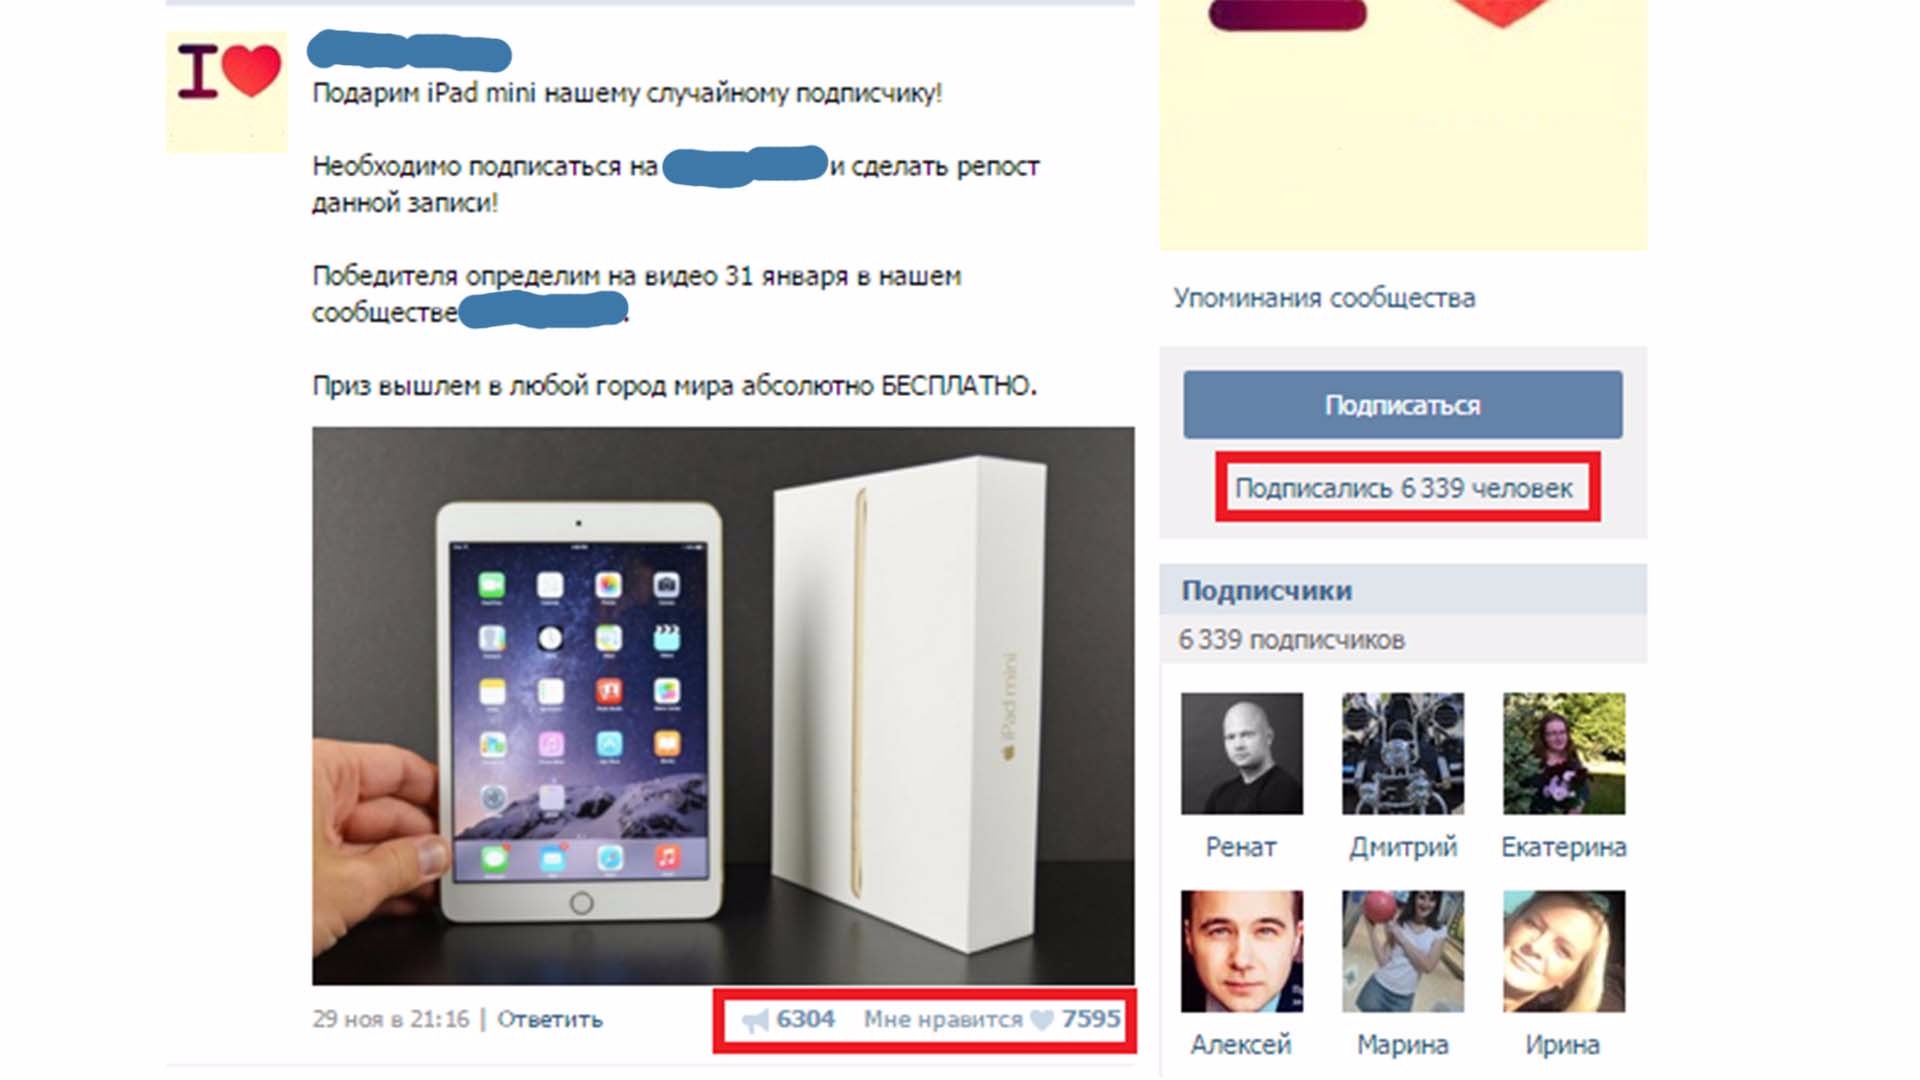Click the Ответить reply link
The width and height of the screenshot is (1920, 1080).
tap(550, 1019)
